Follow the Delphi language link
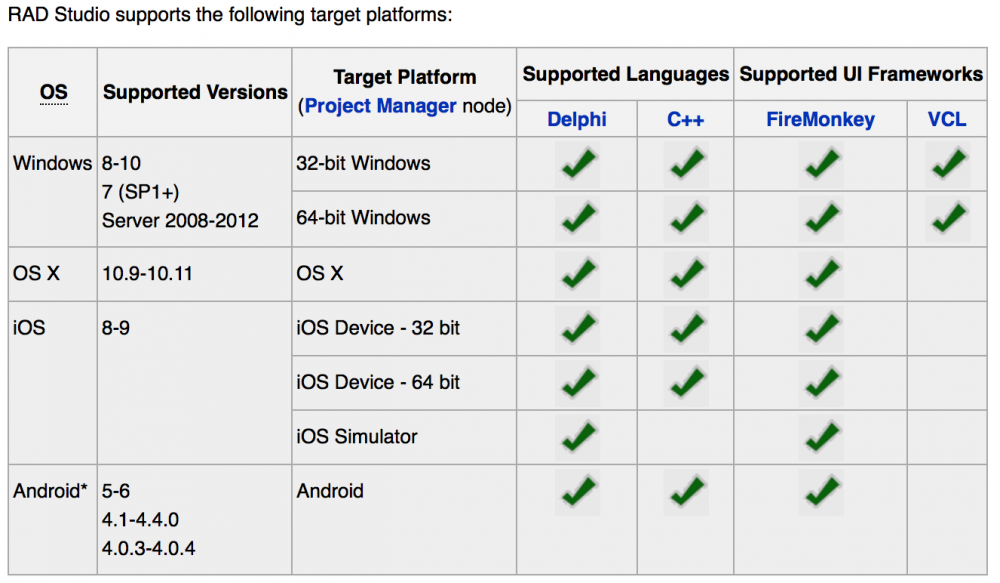Image resolution: width=1000 pixels, height=583 pixels. (577, 119)
